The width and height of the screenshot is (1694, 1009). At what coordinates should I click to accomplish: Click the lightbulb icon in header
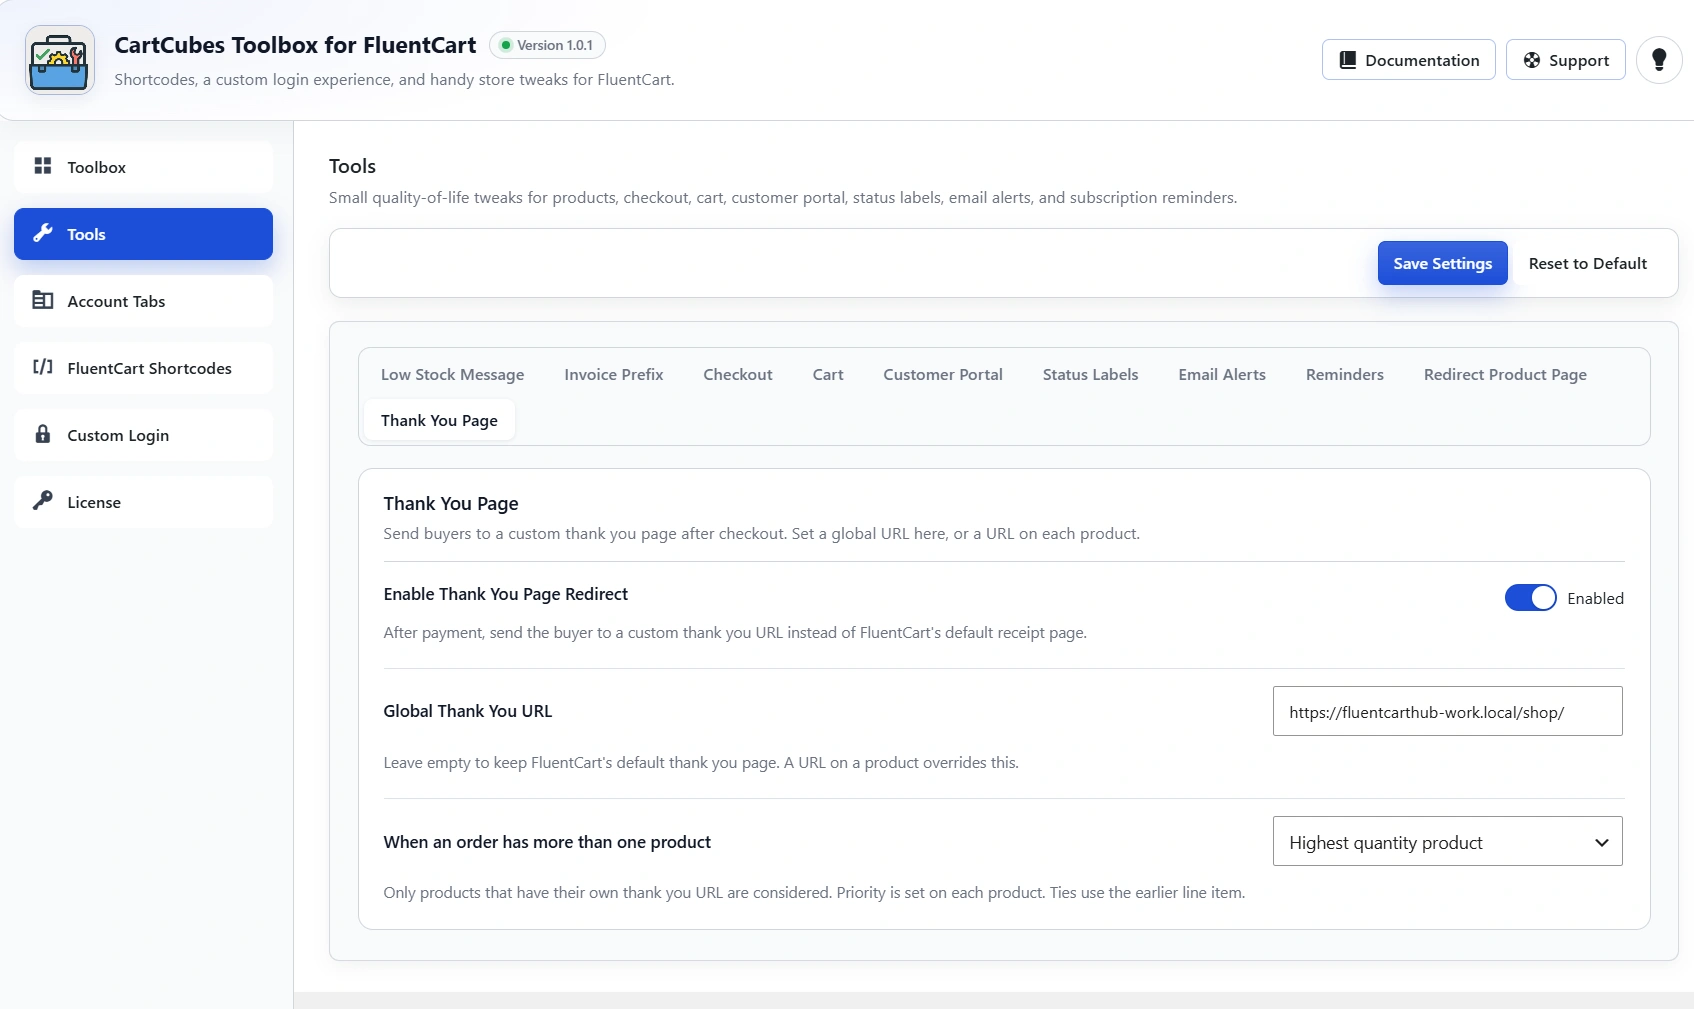1659,60
